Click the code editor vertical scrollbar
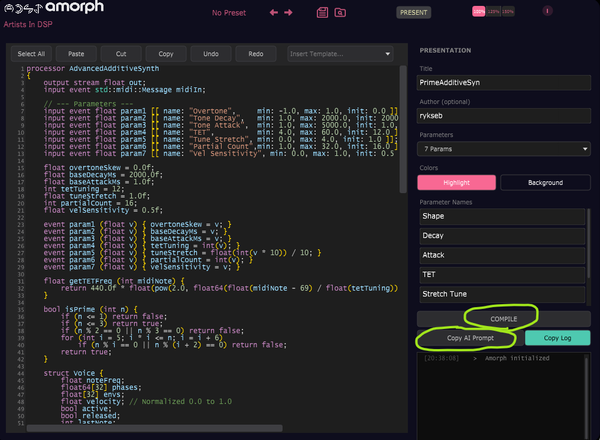The image size is (600, 440). click(403, 129)
